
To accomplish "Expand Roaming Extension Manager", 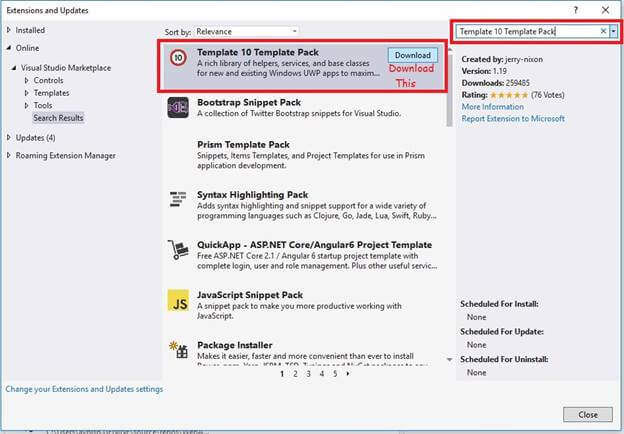I will [9, 155].
